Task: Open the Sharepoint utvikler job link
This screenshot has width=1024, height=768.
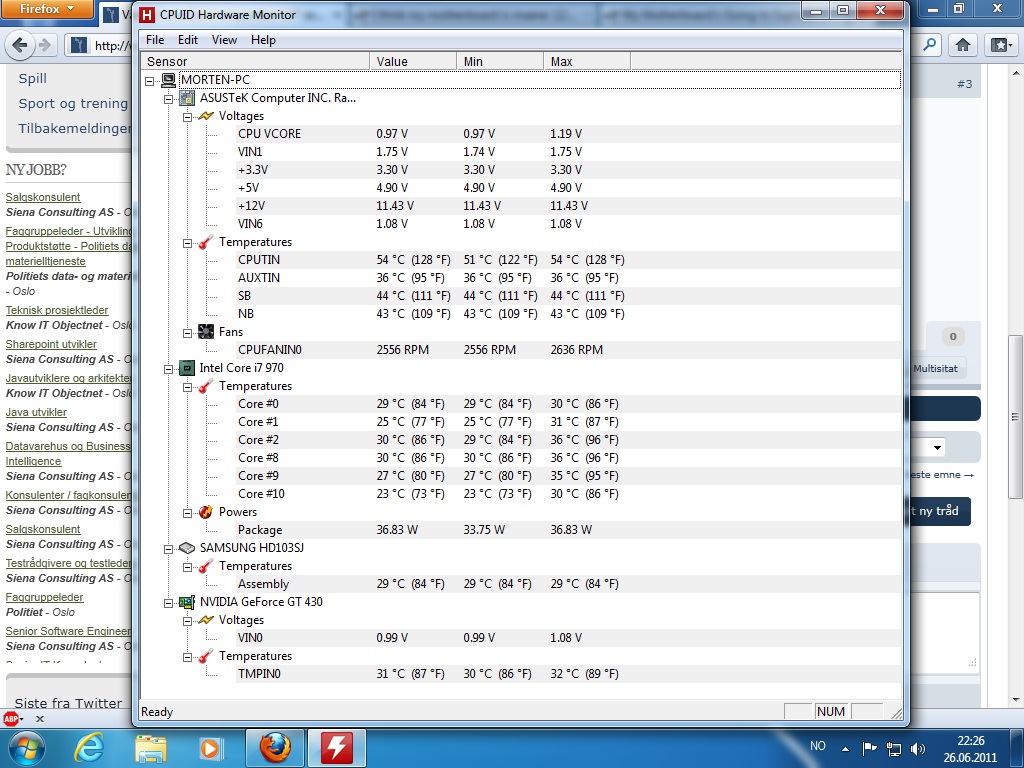Action: 51,344
